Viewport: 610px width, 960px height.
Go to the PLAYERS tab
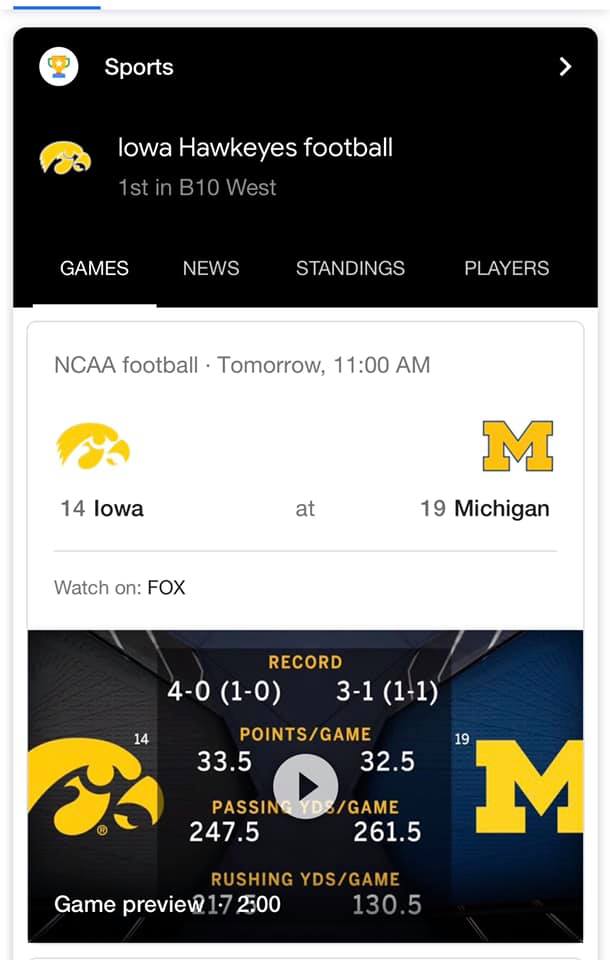click(x=506, y=268)
